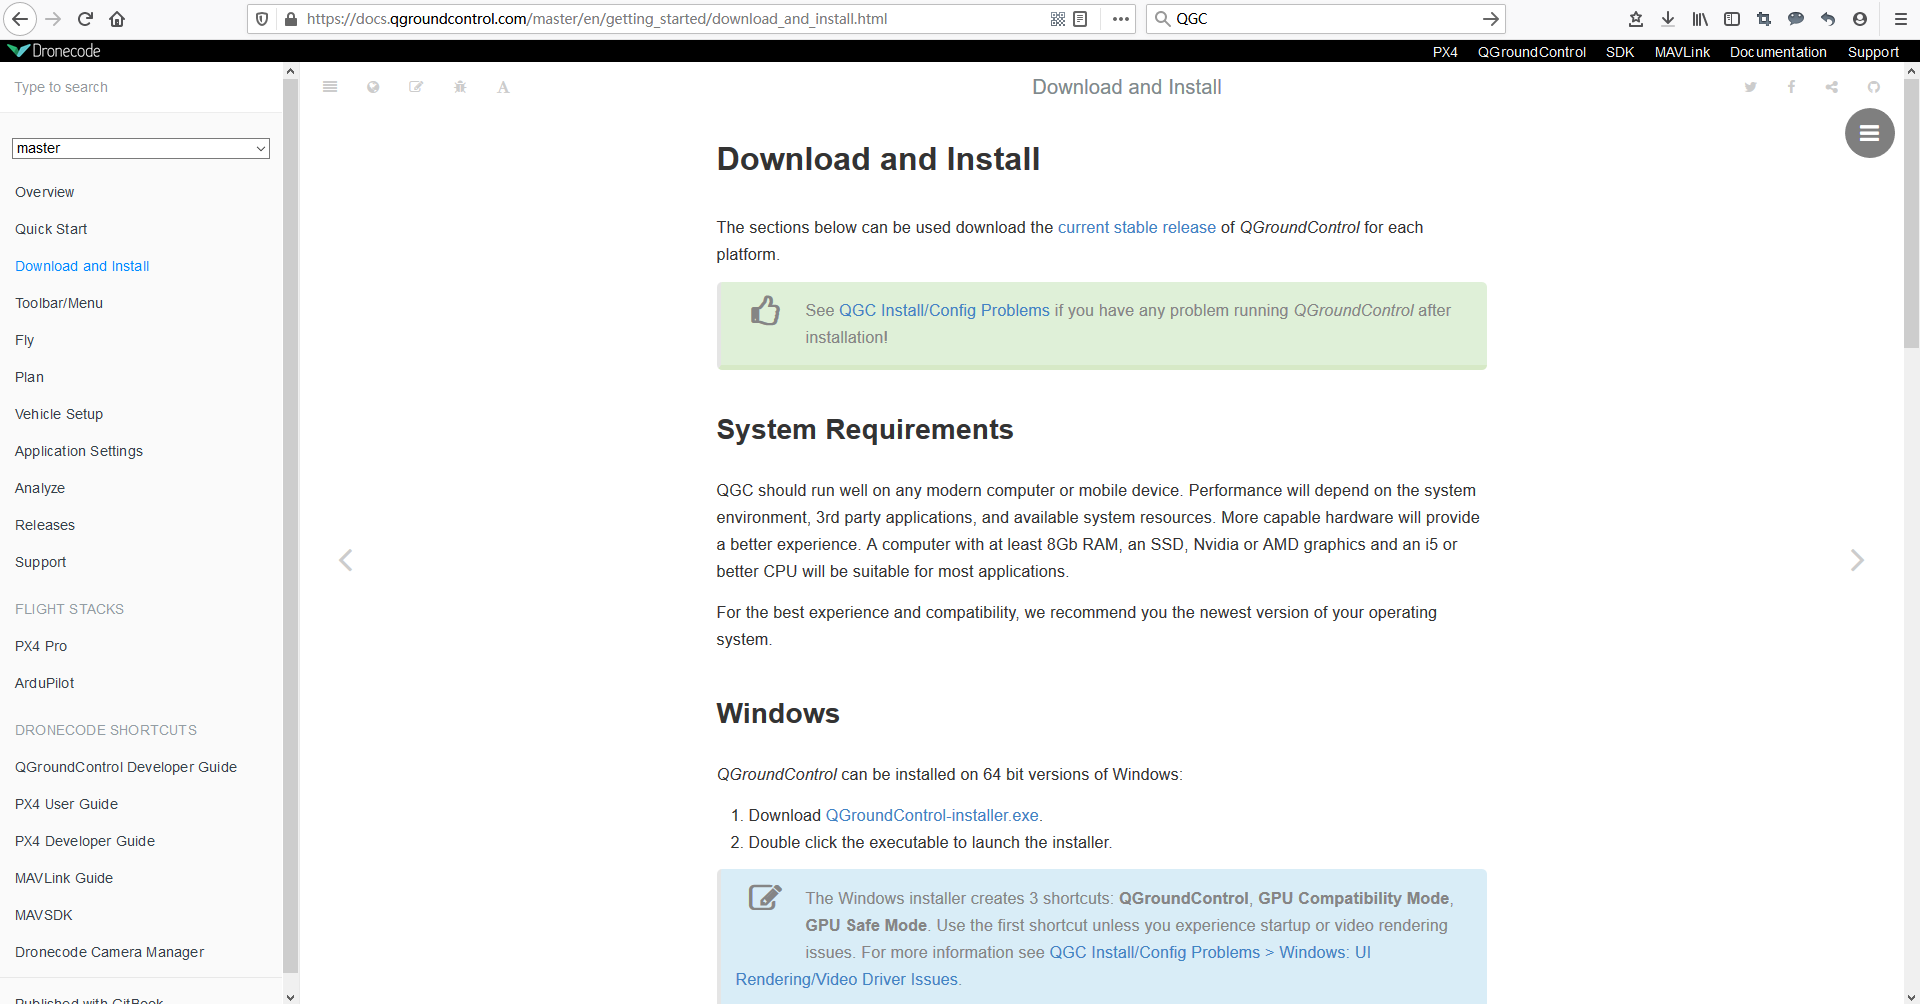Share page on Twitter icon

pyautogui.click(x=1750, y=87)
